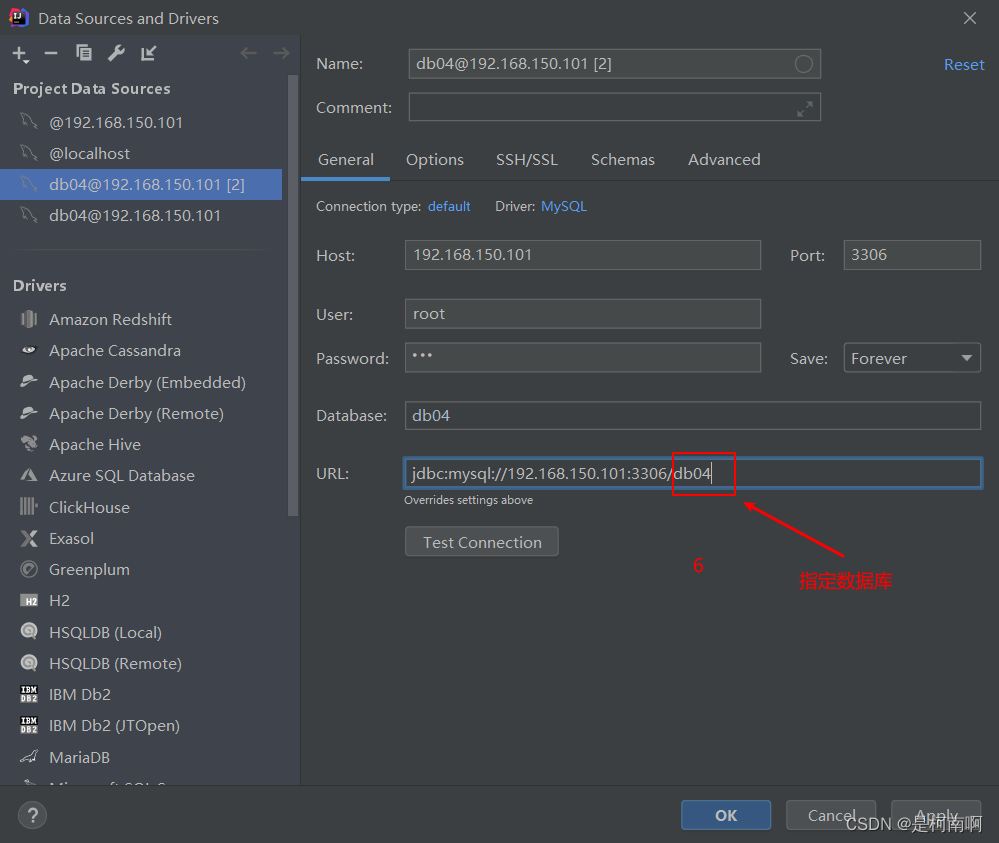Open the Schemas tab

point(622,159)
